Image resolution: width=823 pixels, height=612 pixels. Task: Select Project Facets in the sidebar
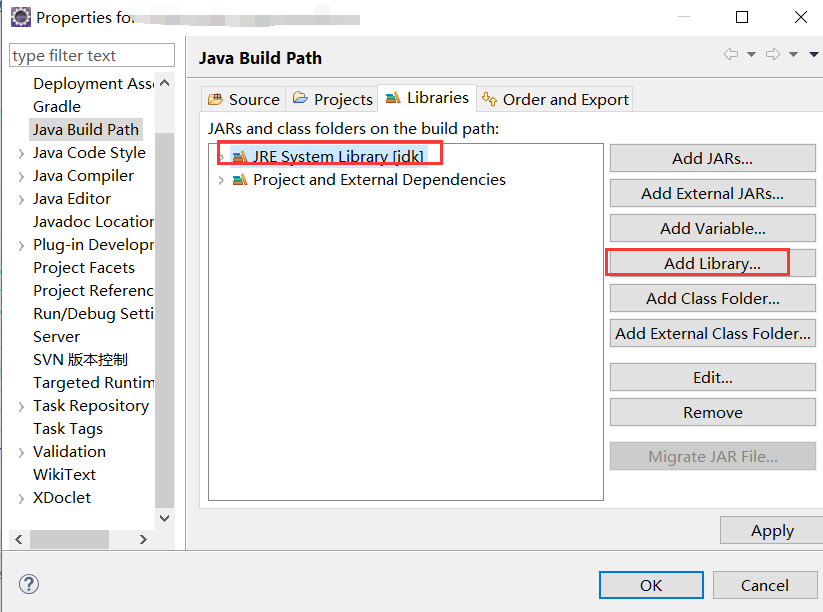point(84,268)
